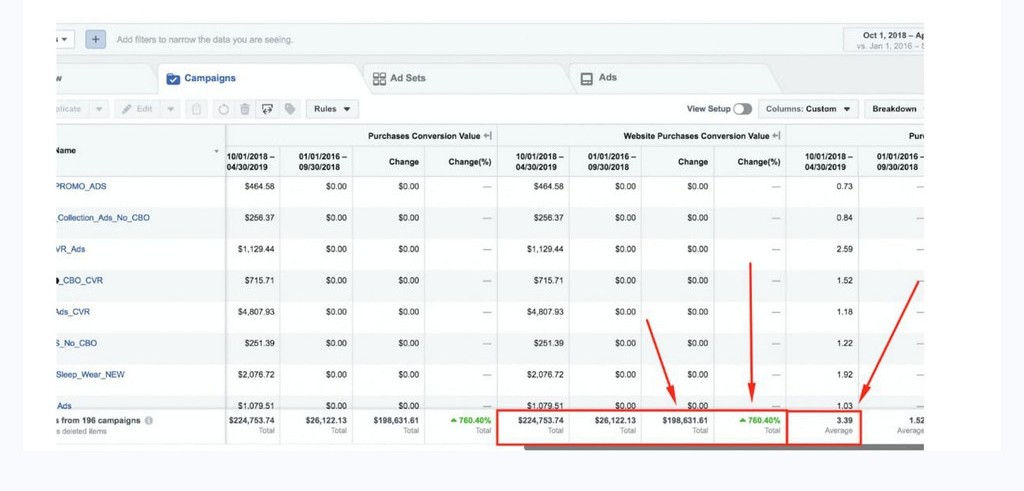Click the disabled clipboard icon in toolbar

(196, 109)
